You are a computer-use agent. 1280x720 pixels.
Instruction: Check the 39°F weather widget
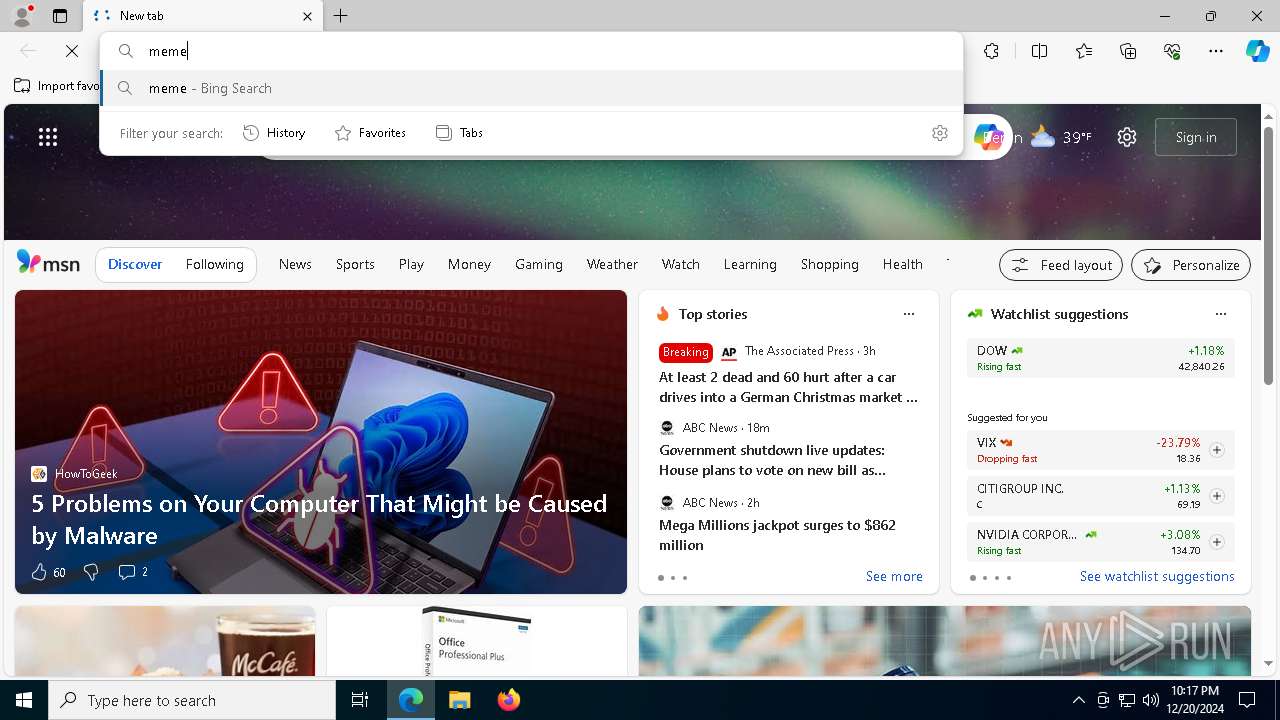1061,137
